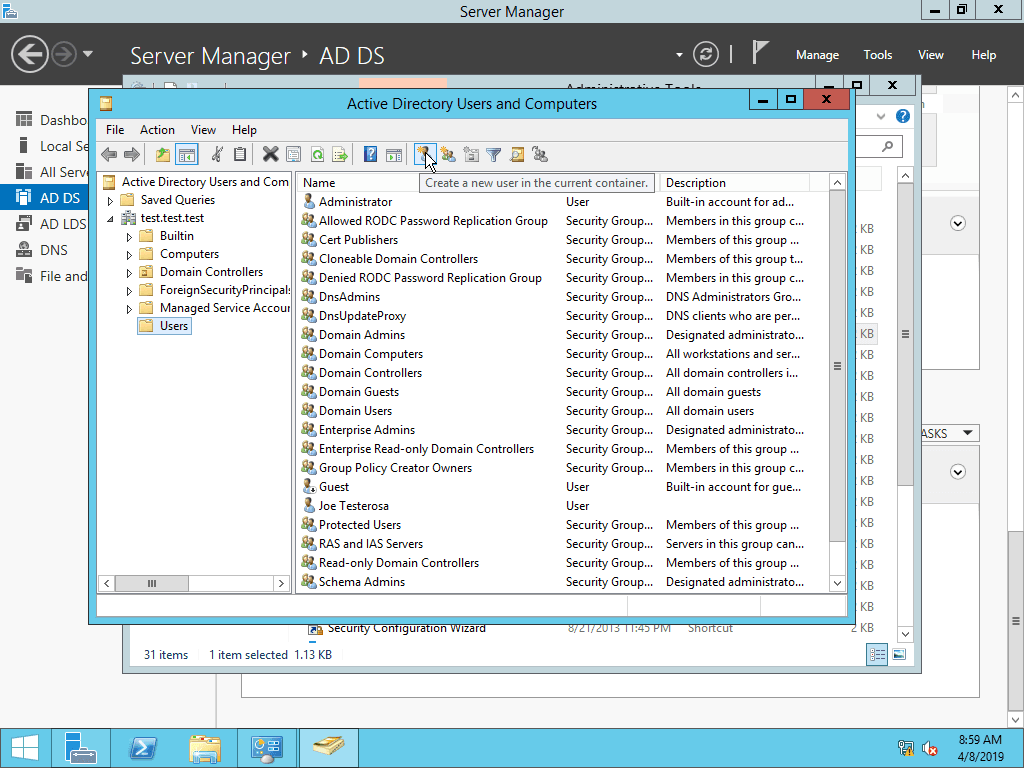Open File Explorer from taskbar
Image resolution: width=1024 pixels, height=768 pixels.
205,748
